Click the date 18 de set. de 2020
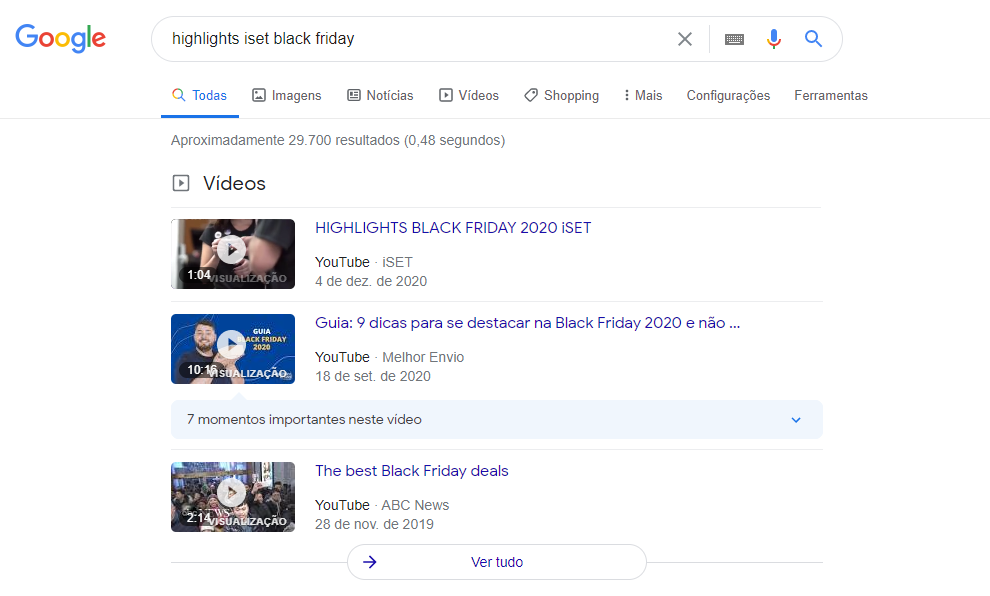This screenshot has width=990, height=596. [373, 376]
